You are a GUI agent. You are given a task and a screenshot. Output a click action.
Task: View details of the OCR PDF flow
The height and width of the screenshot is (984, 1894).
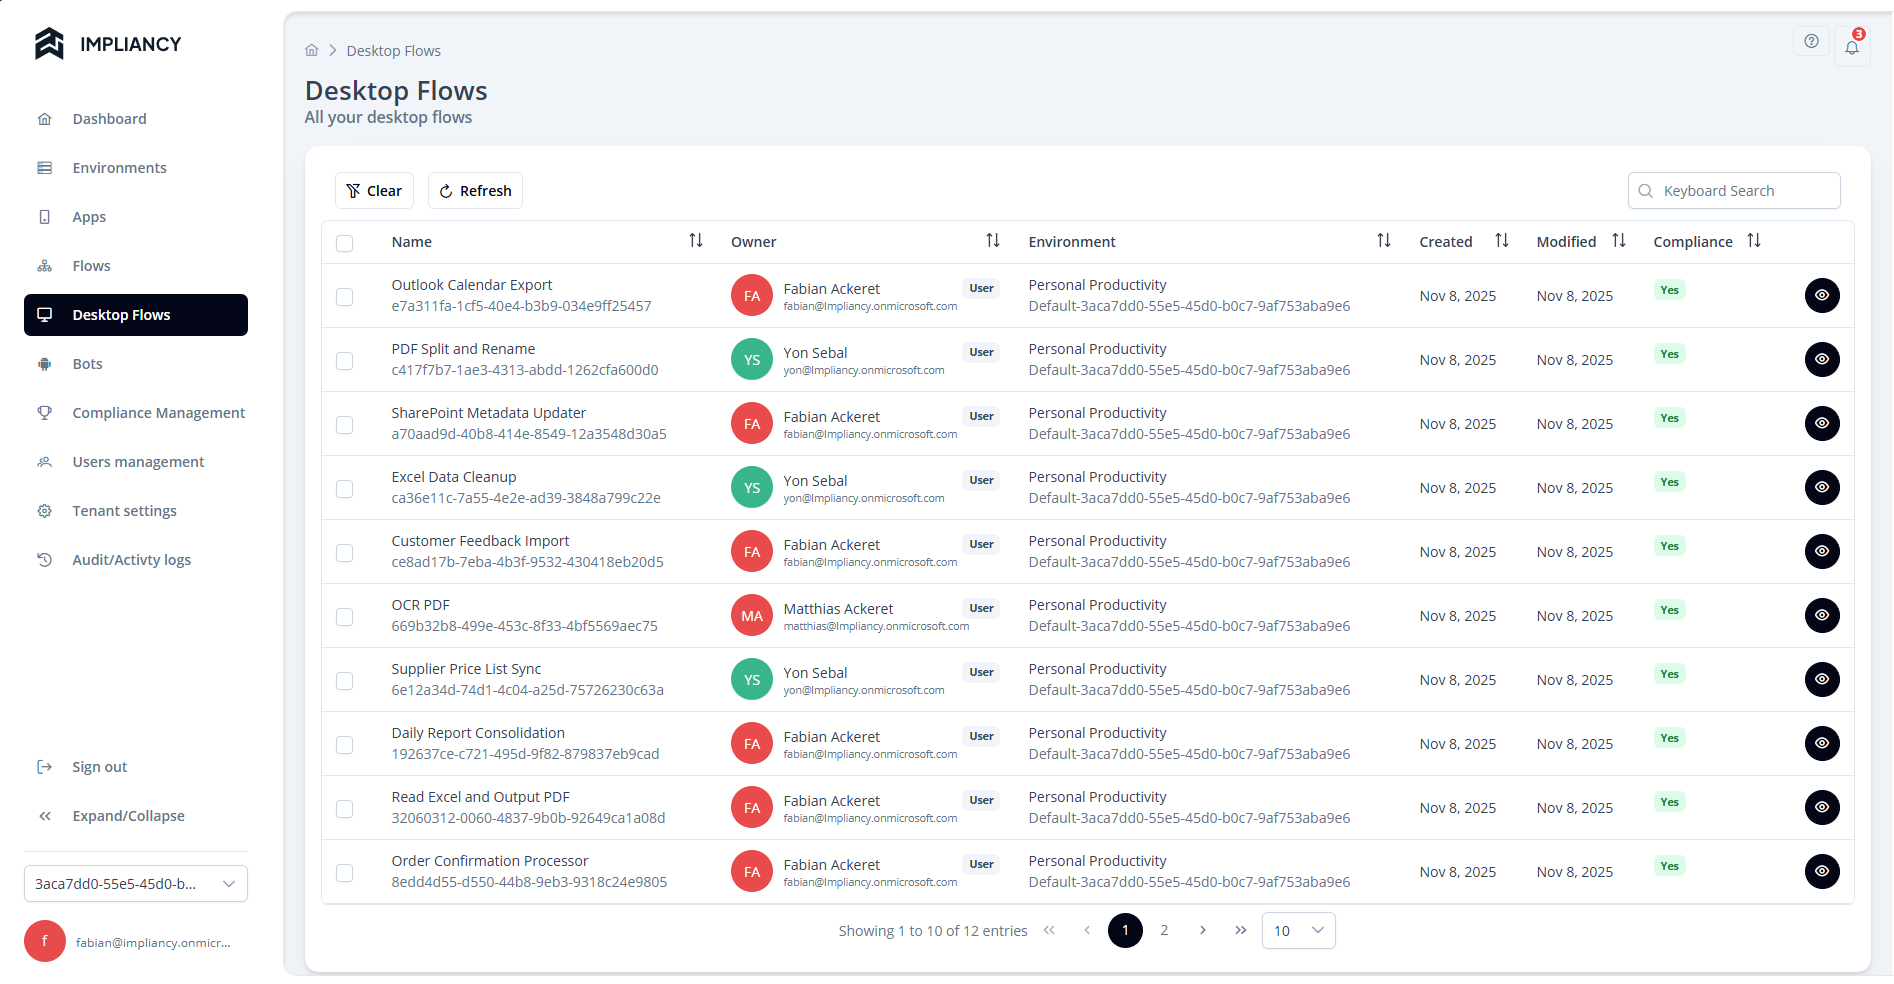(x=1822, y=615)
